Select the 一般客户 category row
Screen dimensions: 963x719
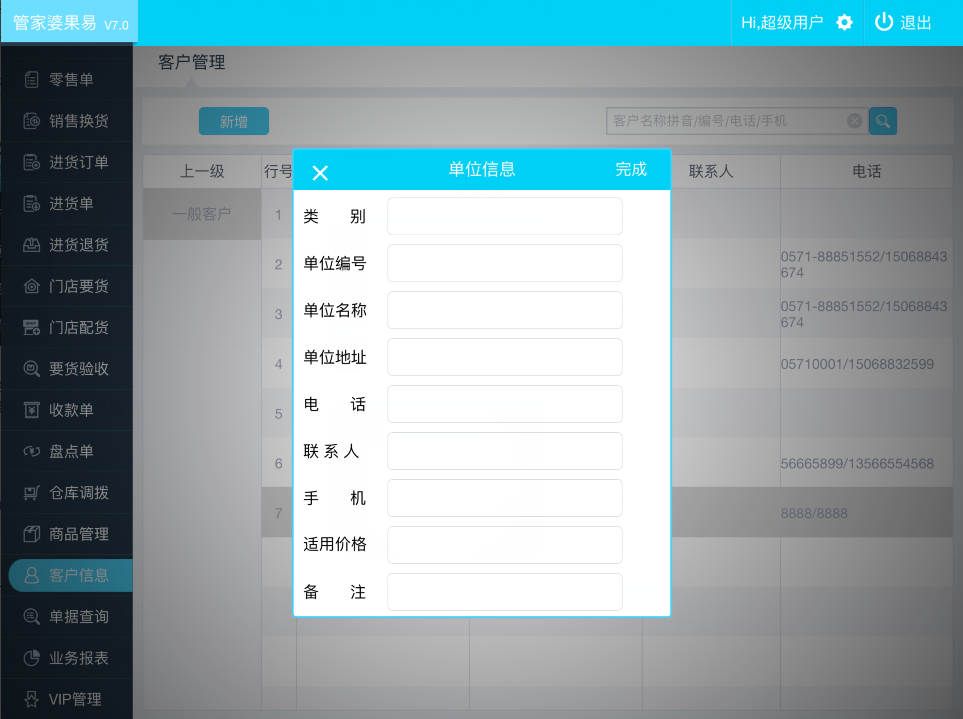(x=202, y=214)
